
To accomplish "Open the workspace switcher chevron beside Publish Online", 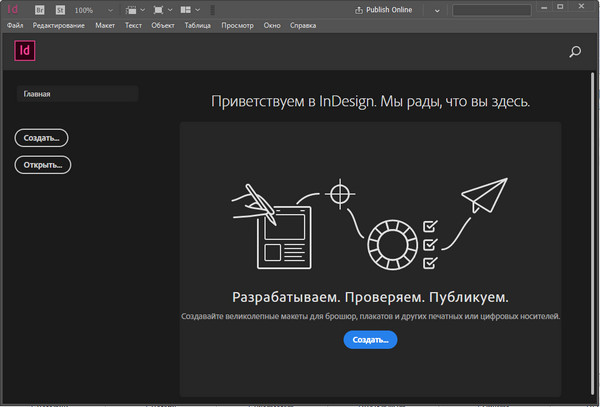I will point(436,10).
